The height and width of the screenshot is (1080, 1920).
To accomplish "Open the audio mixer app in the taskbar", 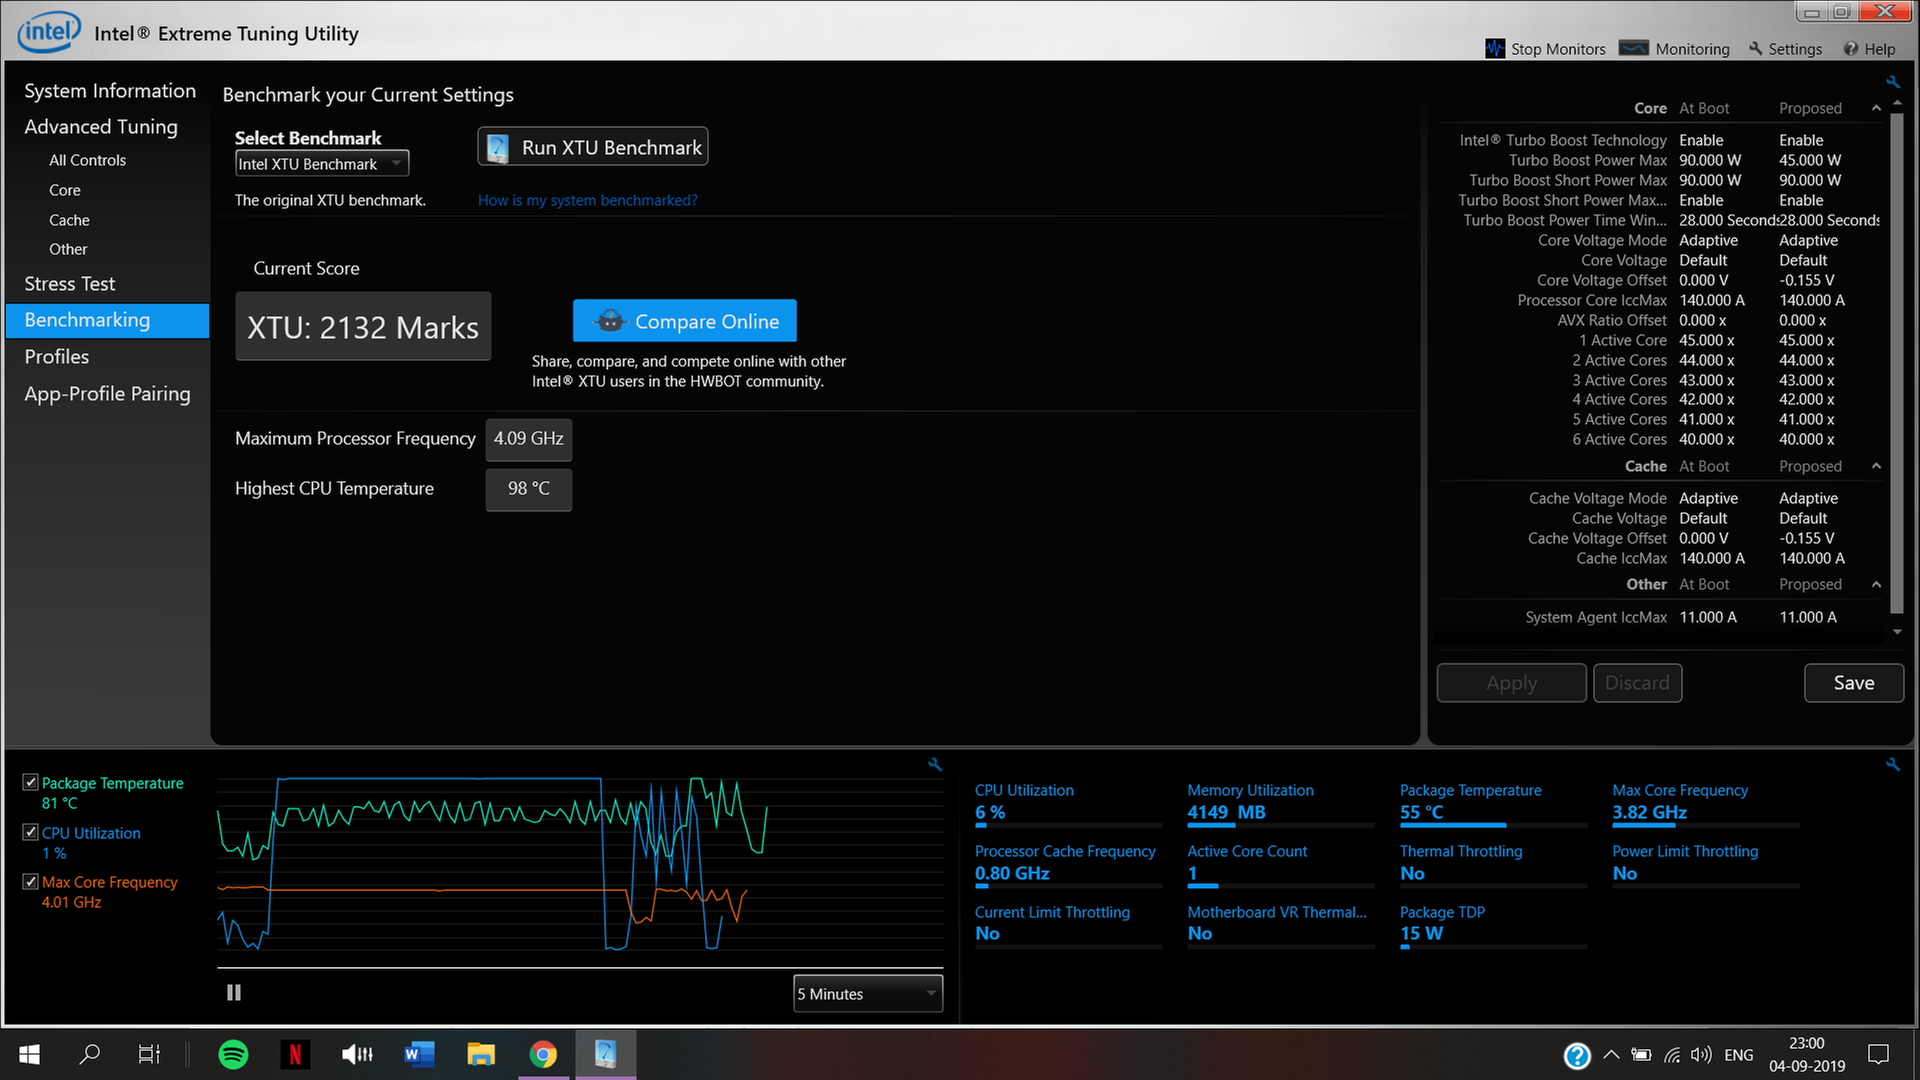I will pos(357,1054).
